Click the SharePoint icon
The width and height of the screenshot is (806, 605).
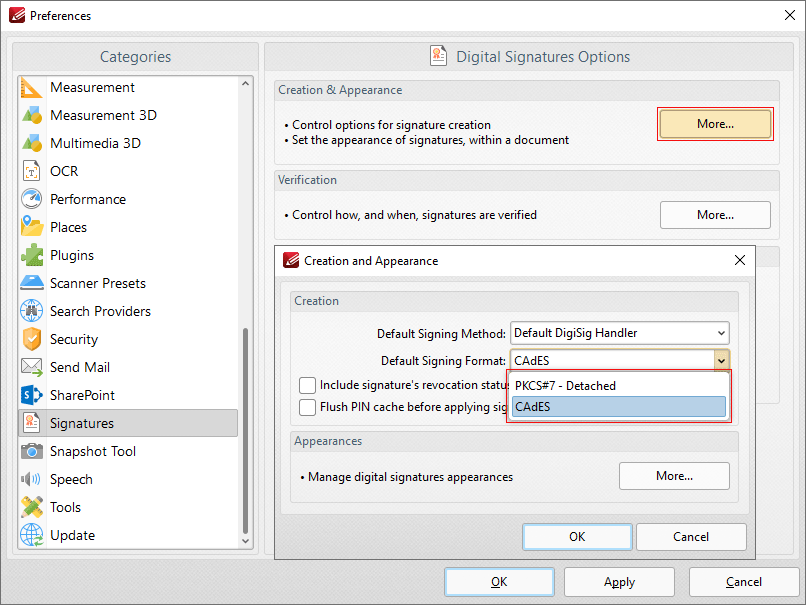[x=31, y=395]
